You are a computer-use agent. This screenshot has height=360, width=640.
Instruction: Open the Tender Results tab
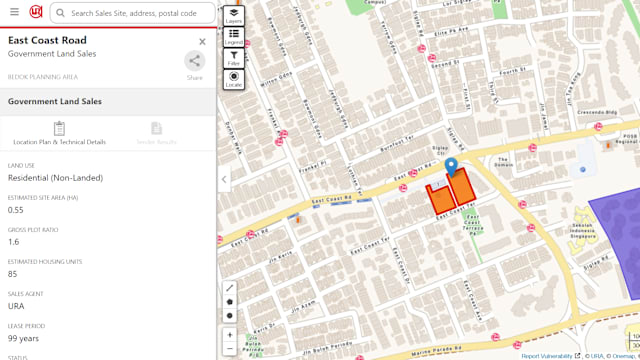156,133
